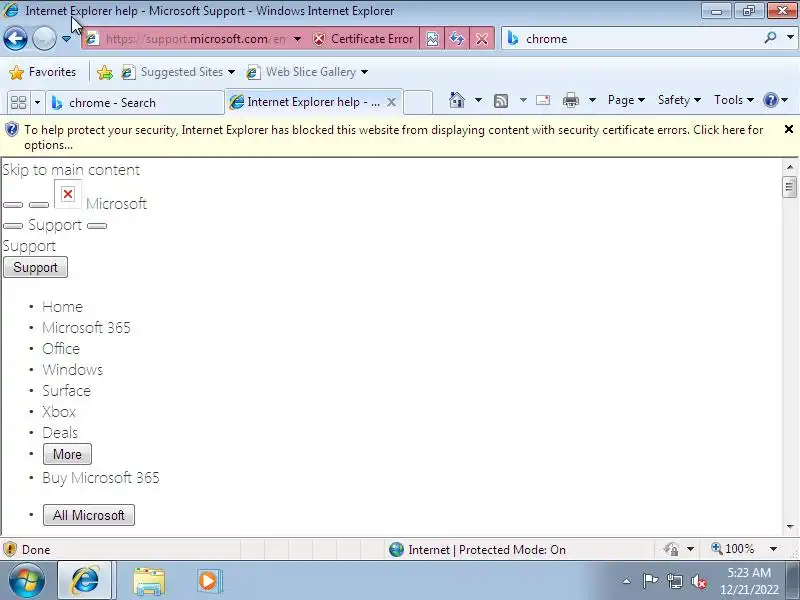
Task: Click the Buy Microsoft 365 link
Action: coord(101,478)
